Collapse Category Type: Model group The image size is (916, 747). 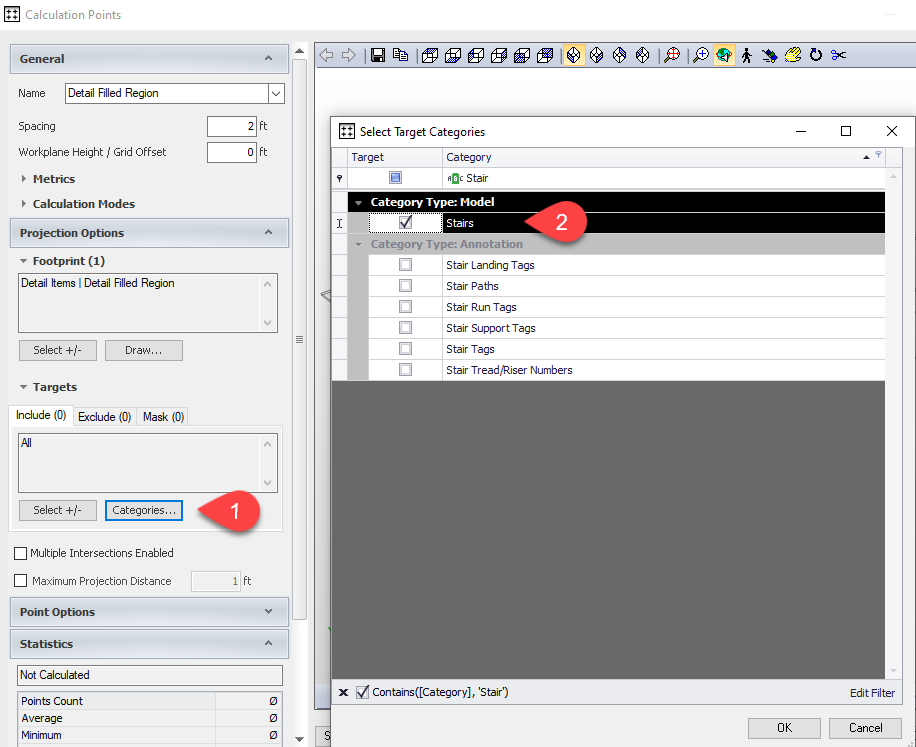pyautogui.click(x=359, y=203)
